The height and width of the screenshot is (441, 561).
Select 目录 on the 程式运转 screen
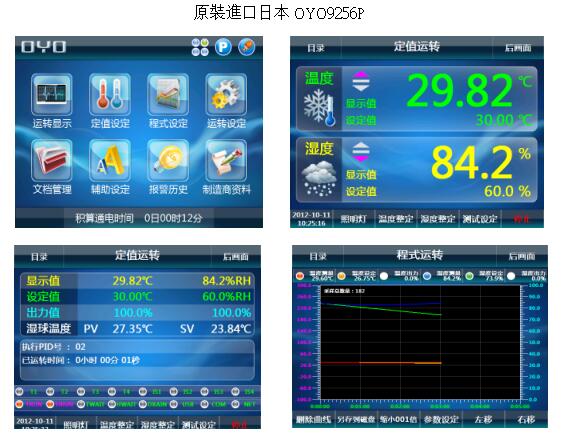click(x=318, y=256)
